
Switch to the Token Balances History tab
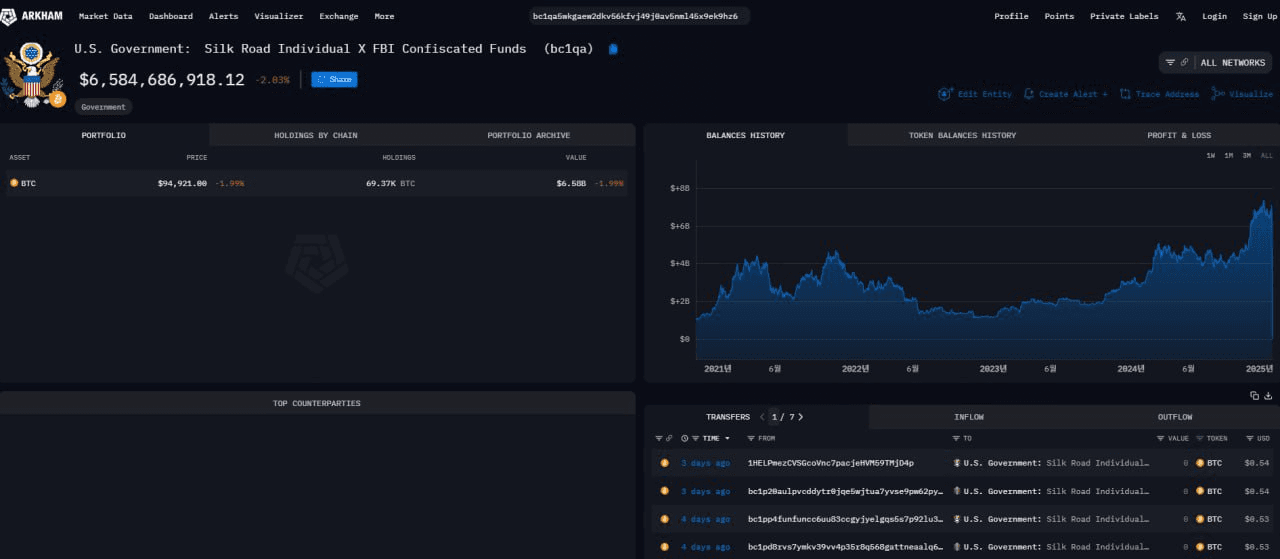pyautogui.click(x=962, y=135)
